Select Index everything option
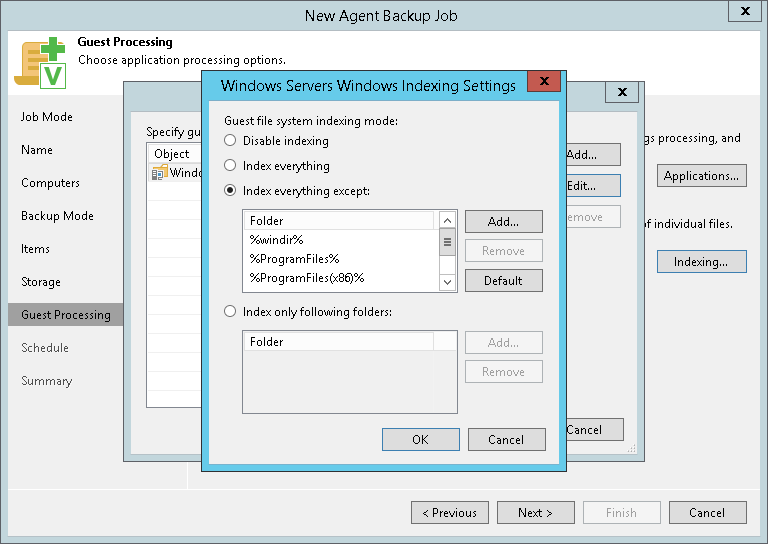The image size is (768, 544). tap(231, 166)
